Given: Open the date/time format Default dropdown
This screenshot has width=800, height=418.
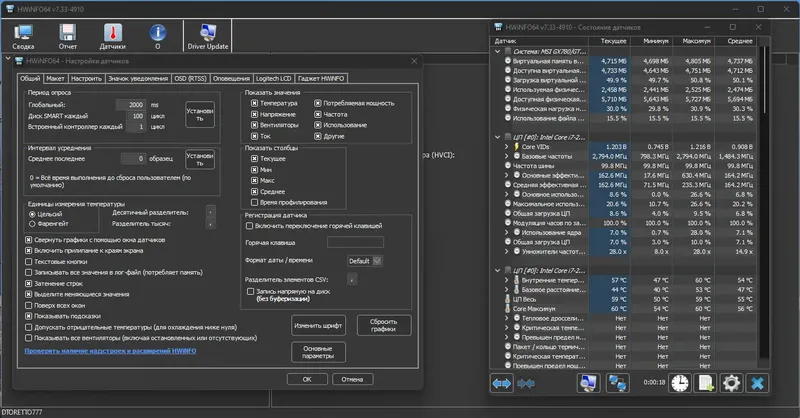Looking at the screenshot, I should 365,261.
